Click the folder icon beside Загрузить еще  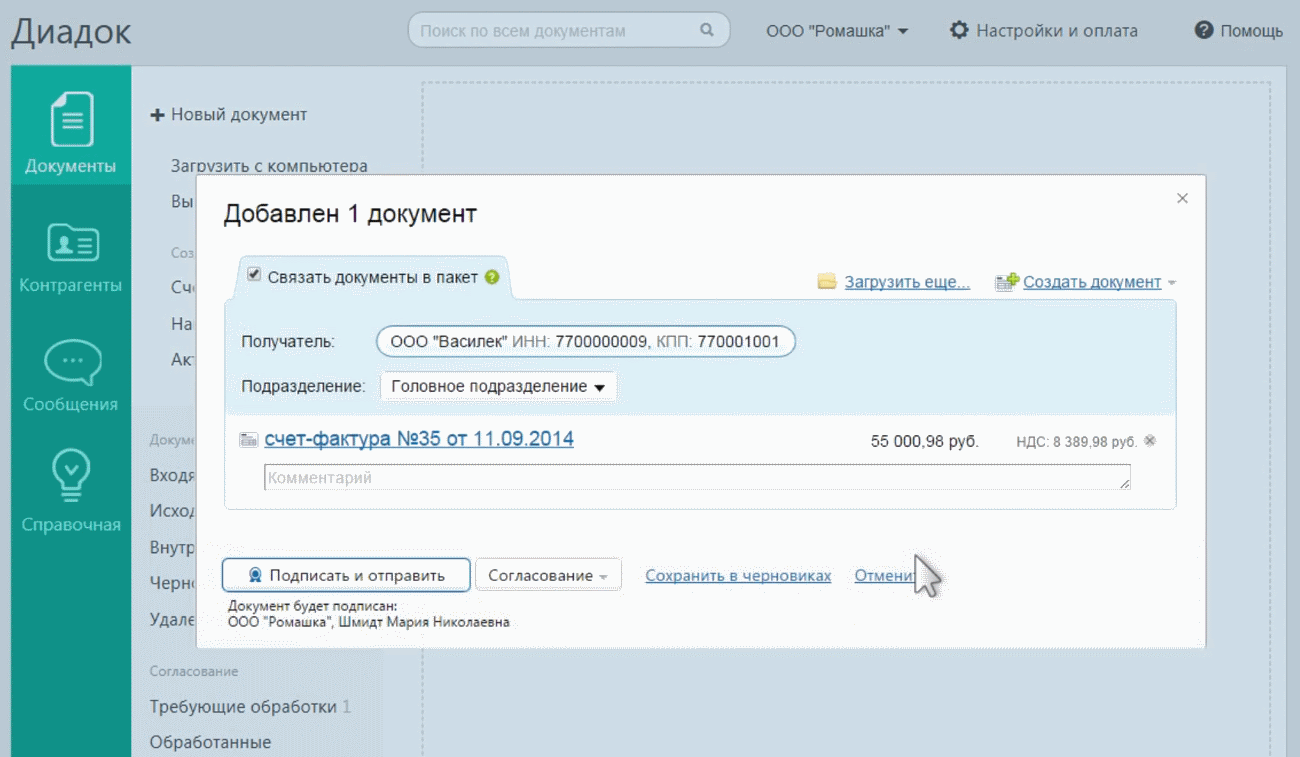(827, 282)
